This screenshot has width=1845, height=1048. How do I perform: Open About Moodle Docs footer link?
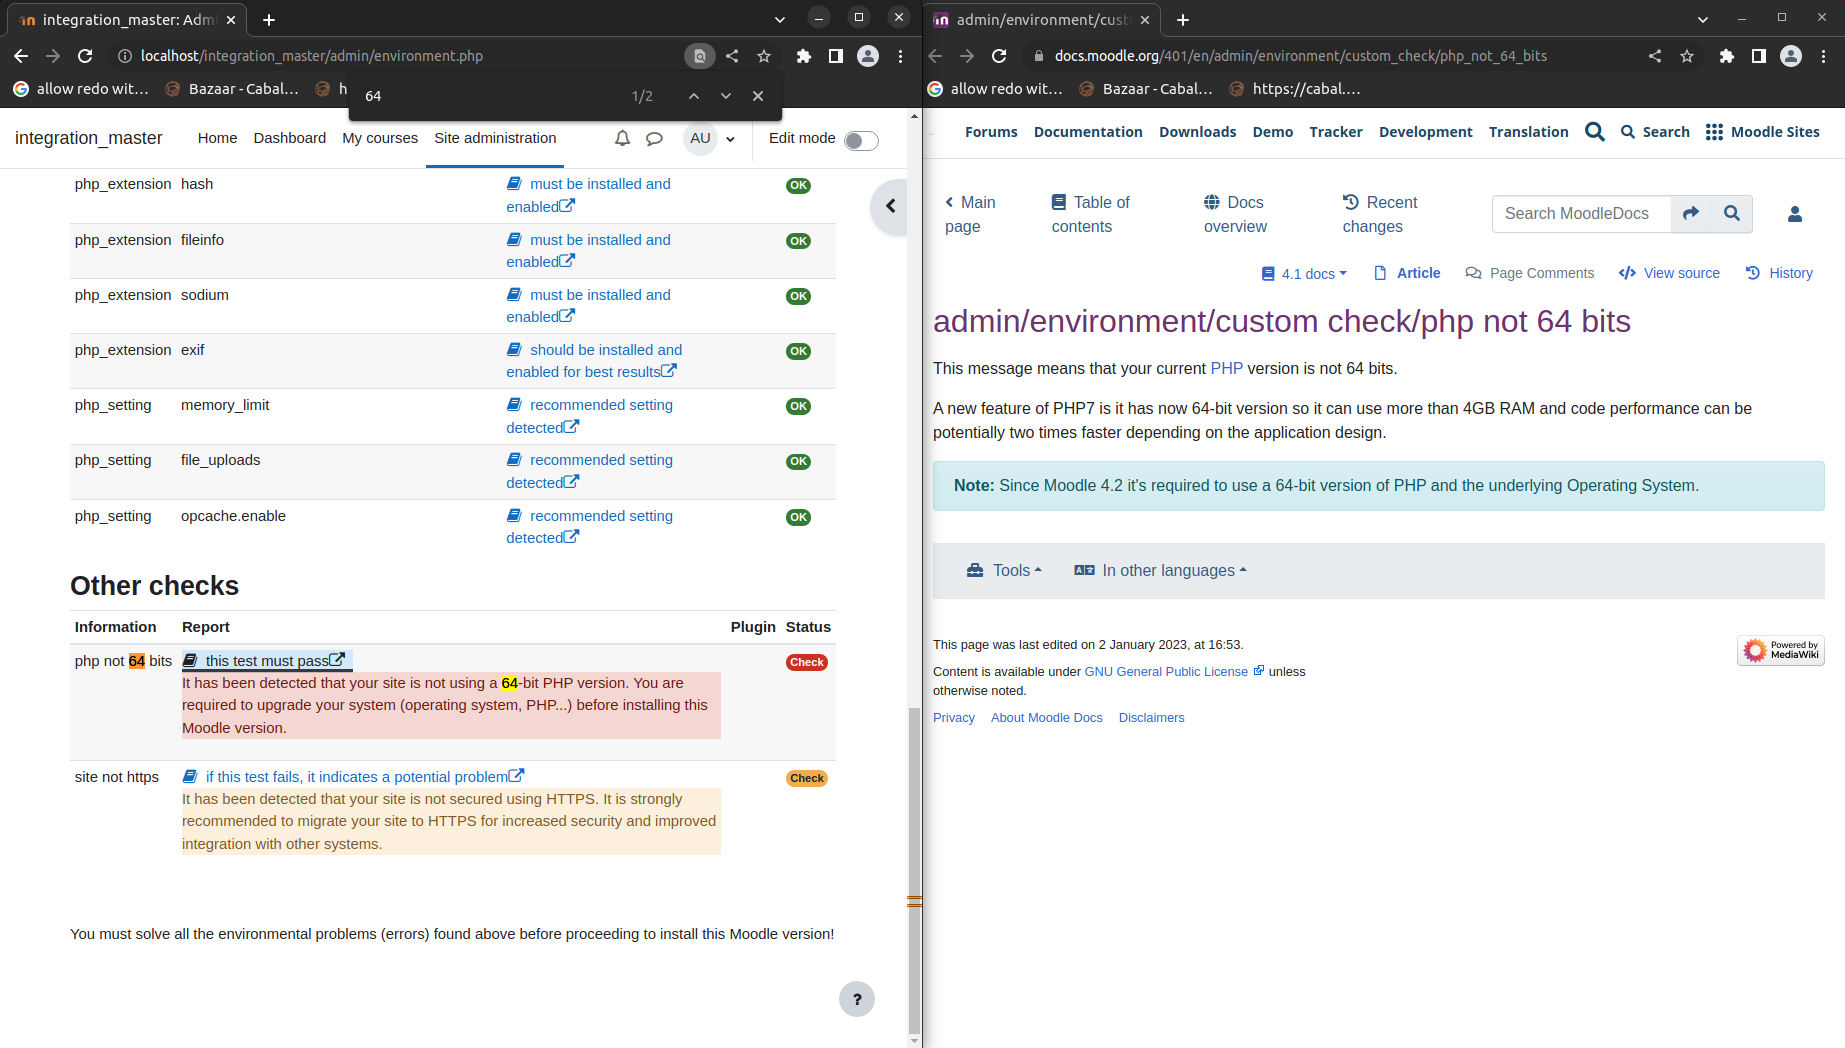tap(1046, 718)
